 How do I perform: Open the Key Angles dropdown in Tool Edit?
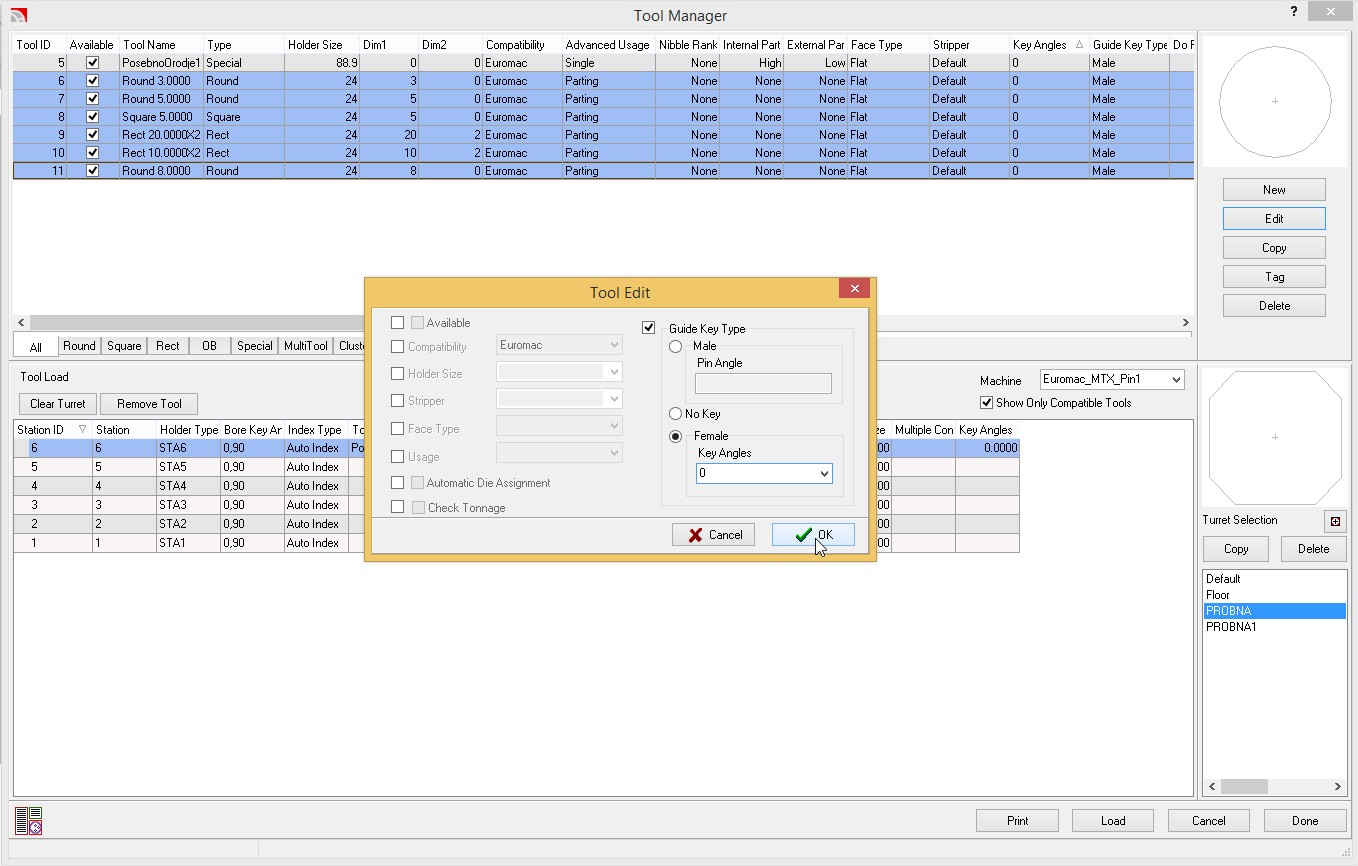[824, 474]
